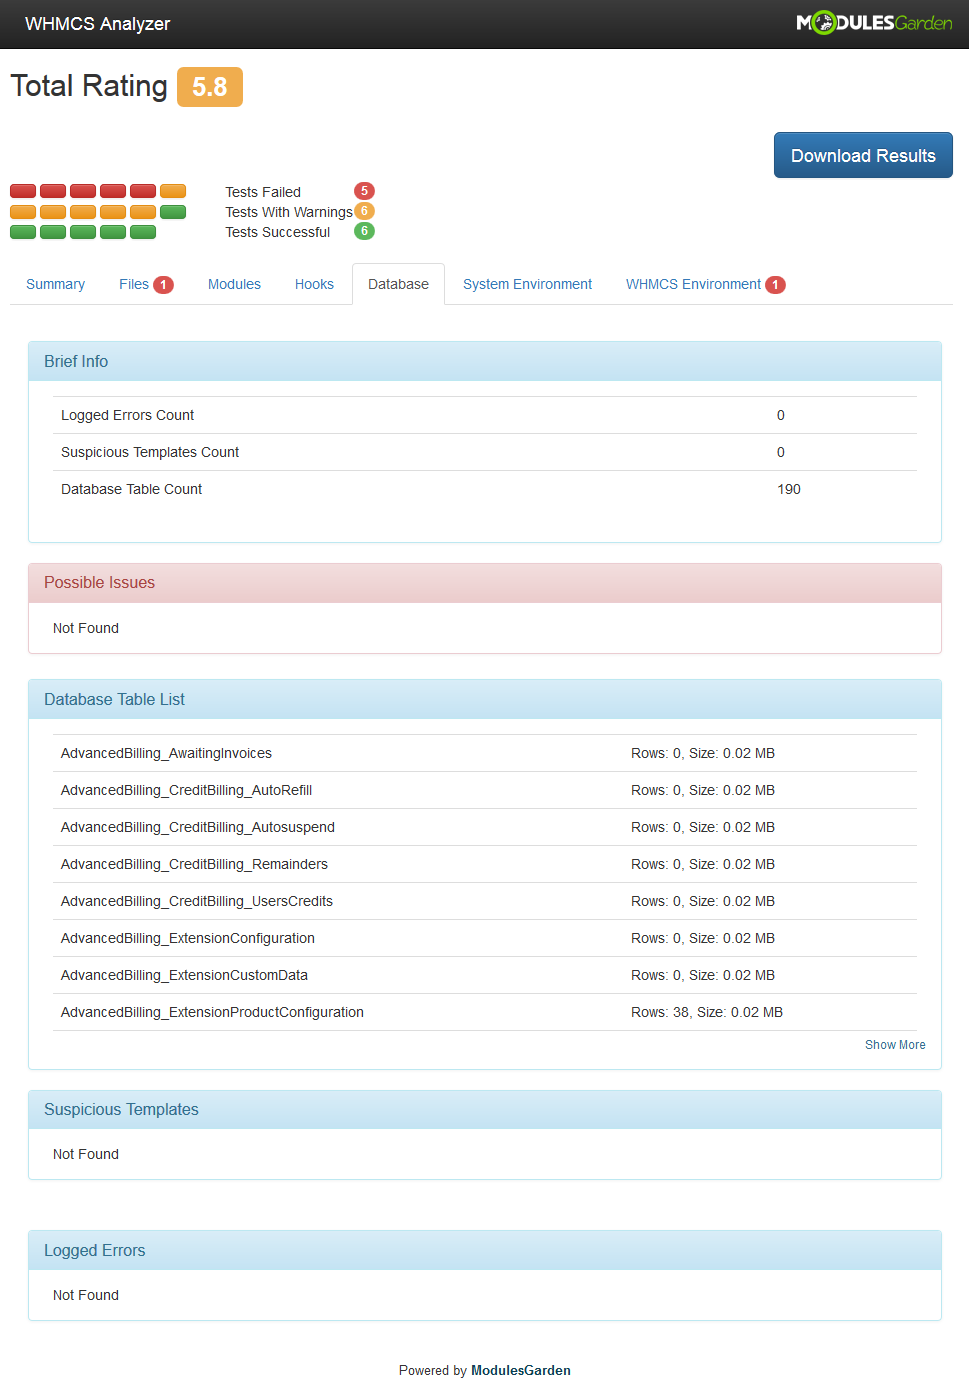
Task: Click the Rows: 38 size value
Action: coord(707,1012)
